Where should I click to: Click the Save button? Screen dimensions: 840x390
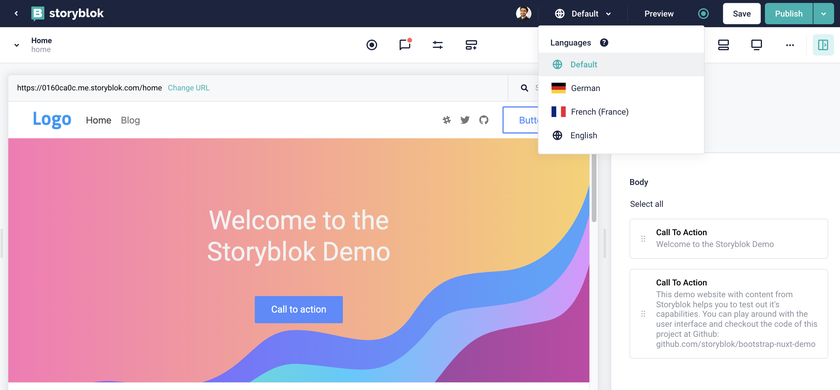pos(741,14)
